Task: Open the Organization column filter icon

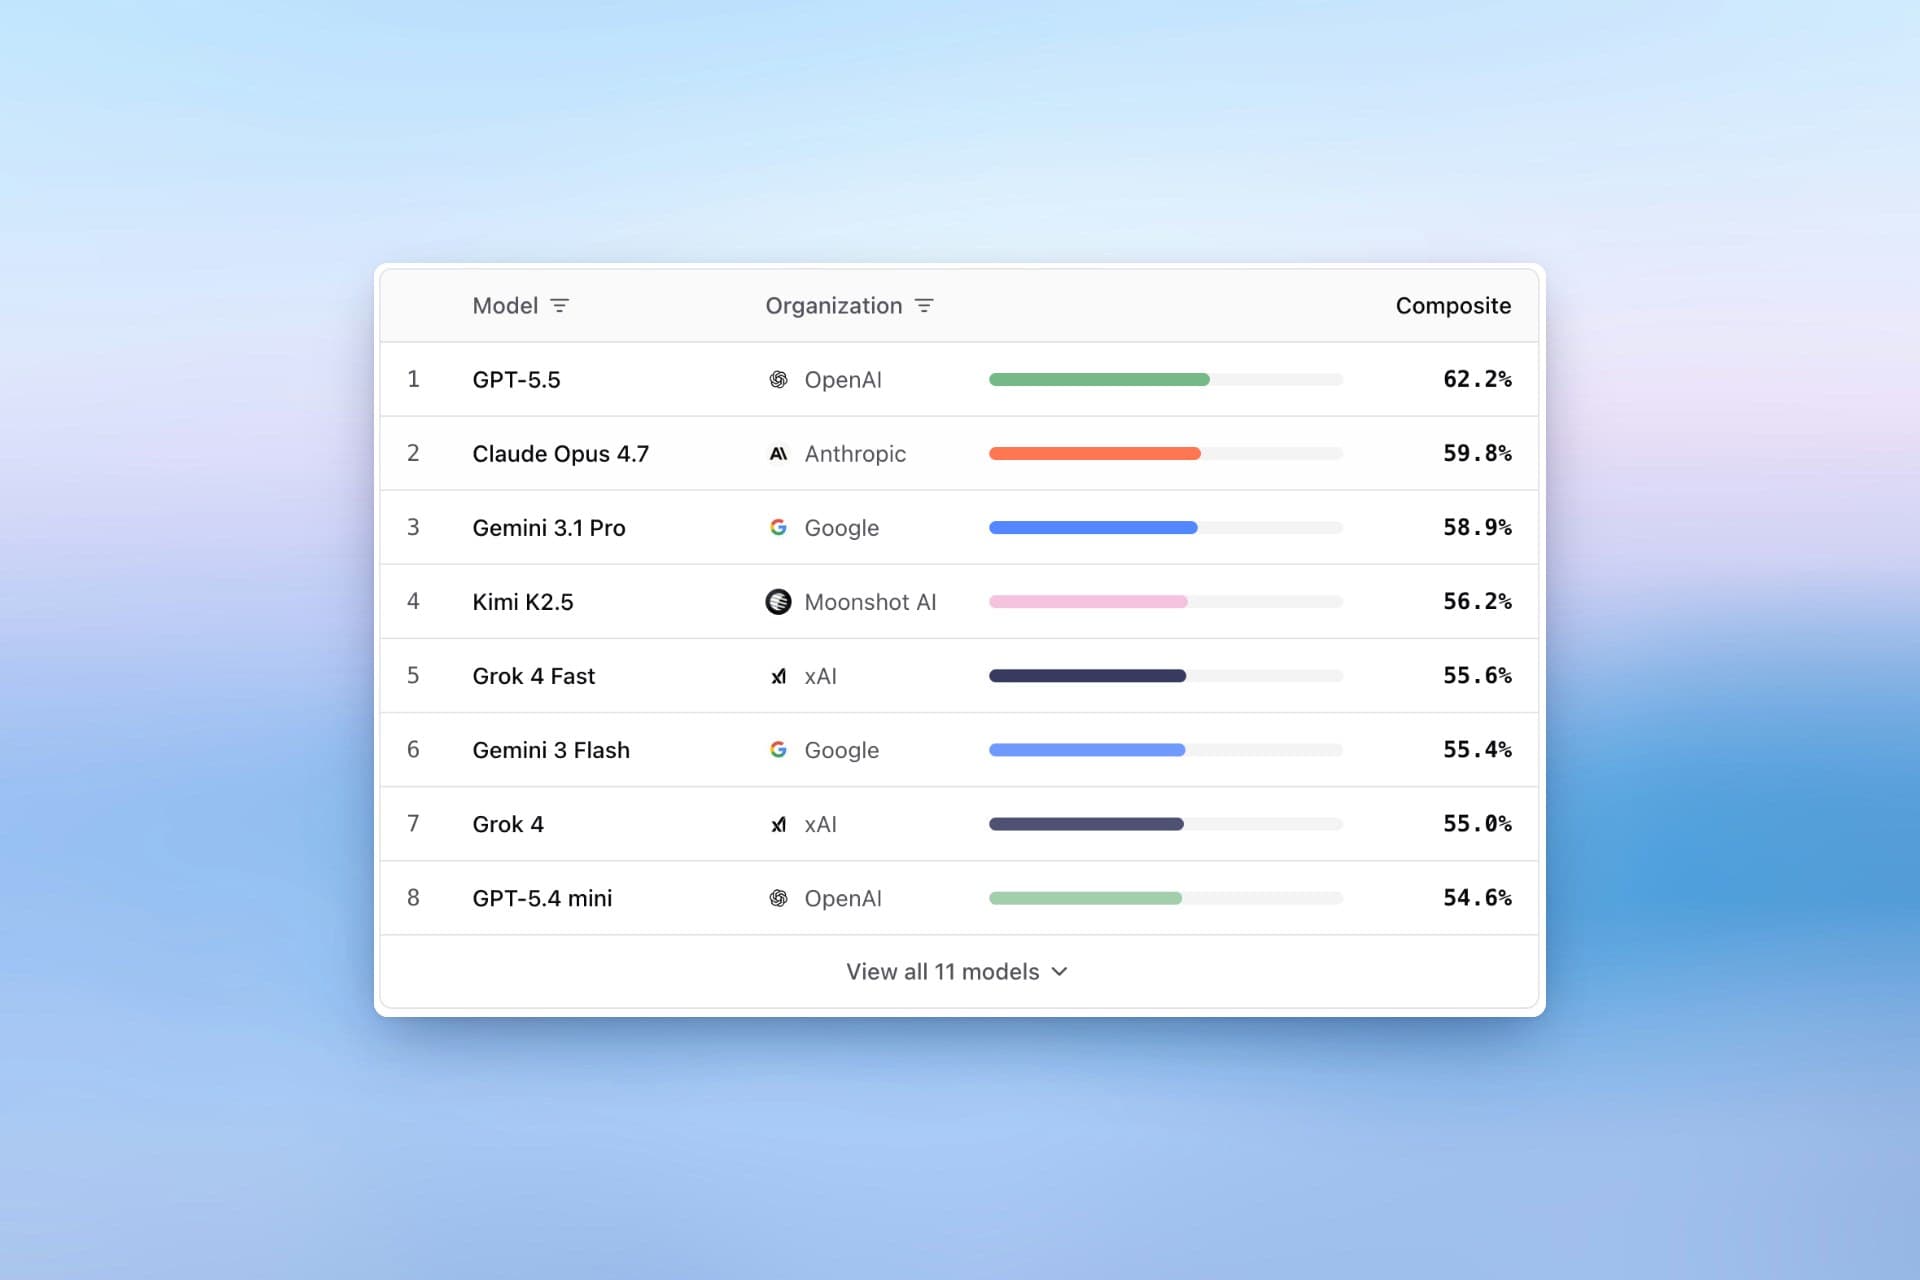Action: click(x=924, y=306)
